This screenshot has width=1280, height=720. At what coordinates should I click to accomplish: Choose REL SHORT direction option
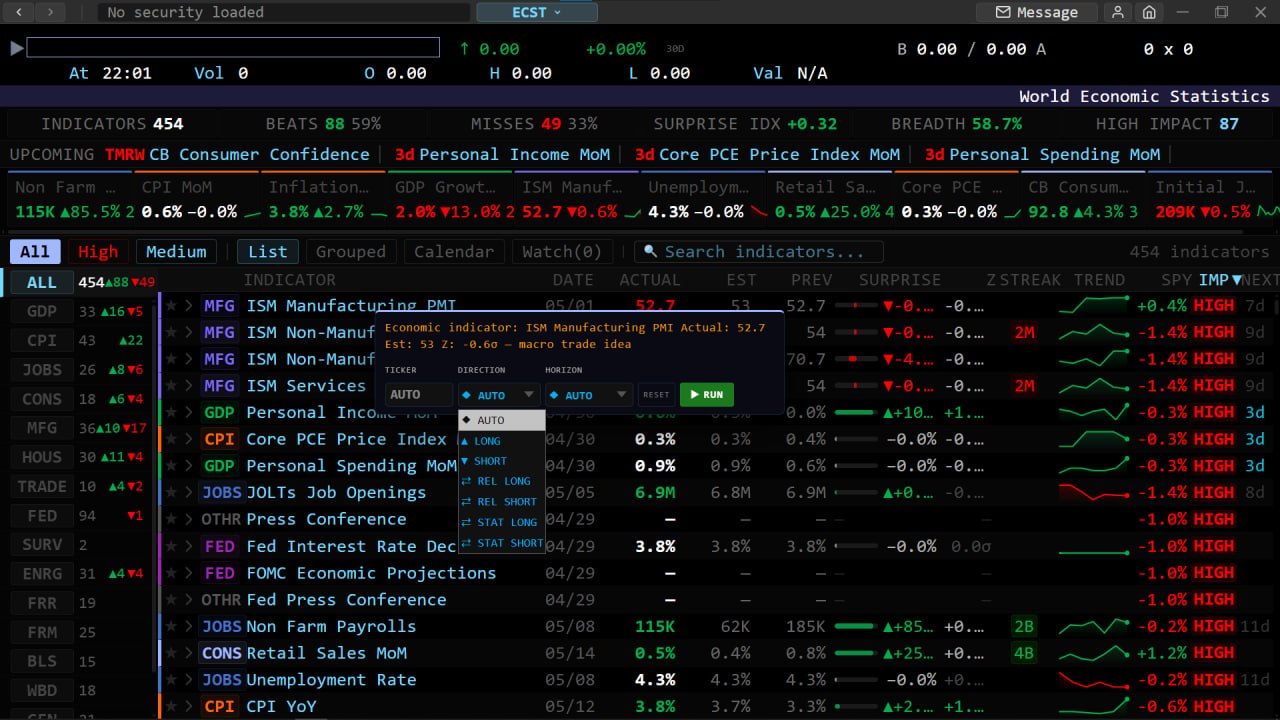pos(502,502)
